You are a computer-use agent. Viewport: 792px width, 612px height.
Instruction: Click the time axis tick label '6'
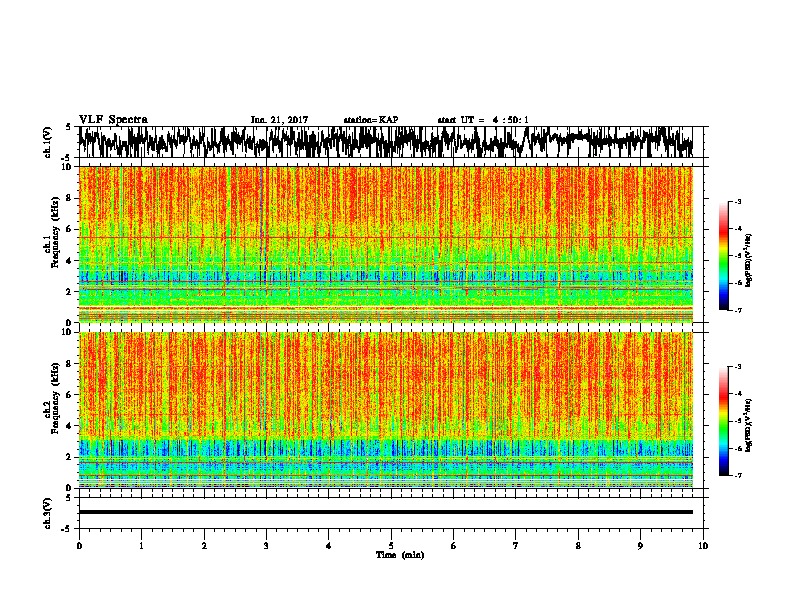[454, 546]
